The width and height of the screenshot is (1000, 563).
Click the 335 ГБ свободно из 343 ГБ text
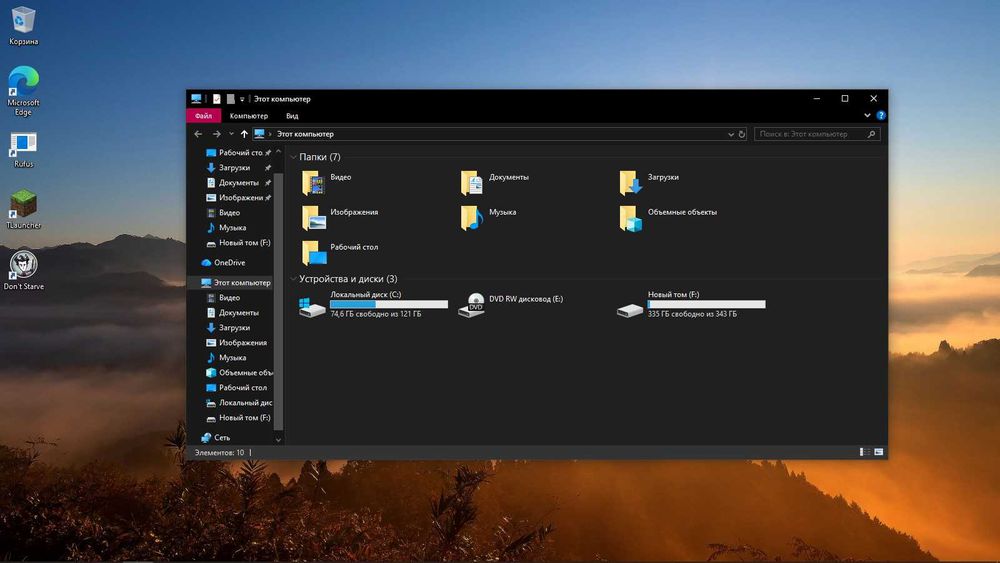coord(692,314)
